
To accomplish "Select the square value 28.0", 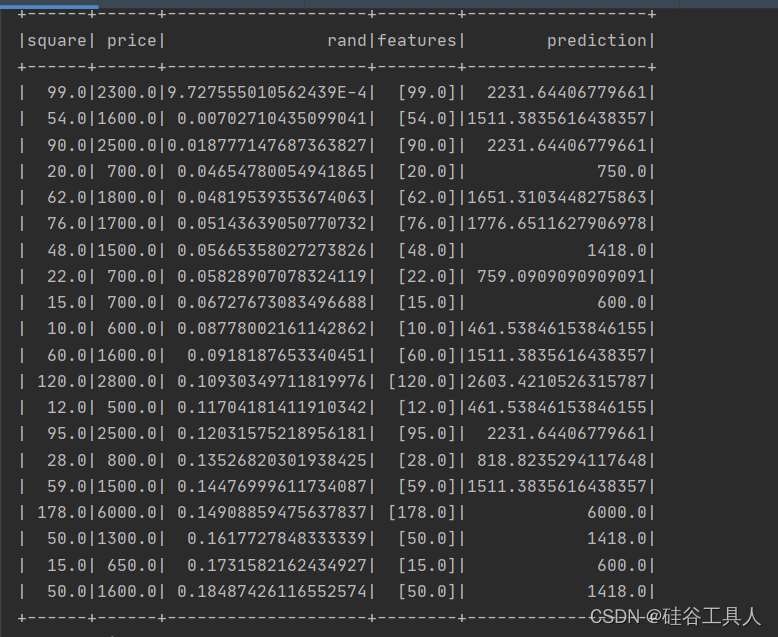I will 67,460.
